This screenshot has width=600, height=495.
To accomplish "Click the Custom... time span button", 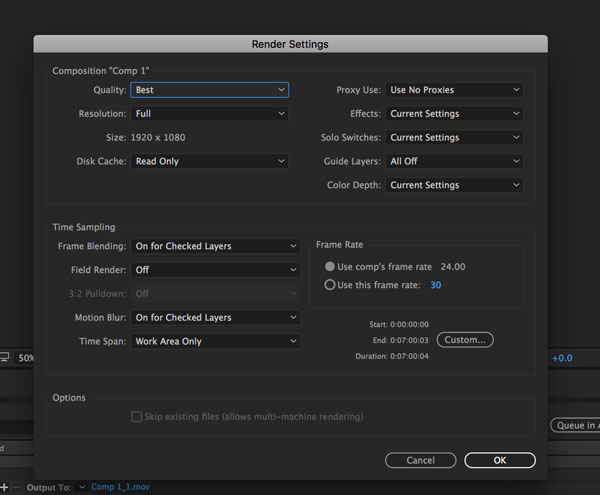I will coord(465,340).
